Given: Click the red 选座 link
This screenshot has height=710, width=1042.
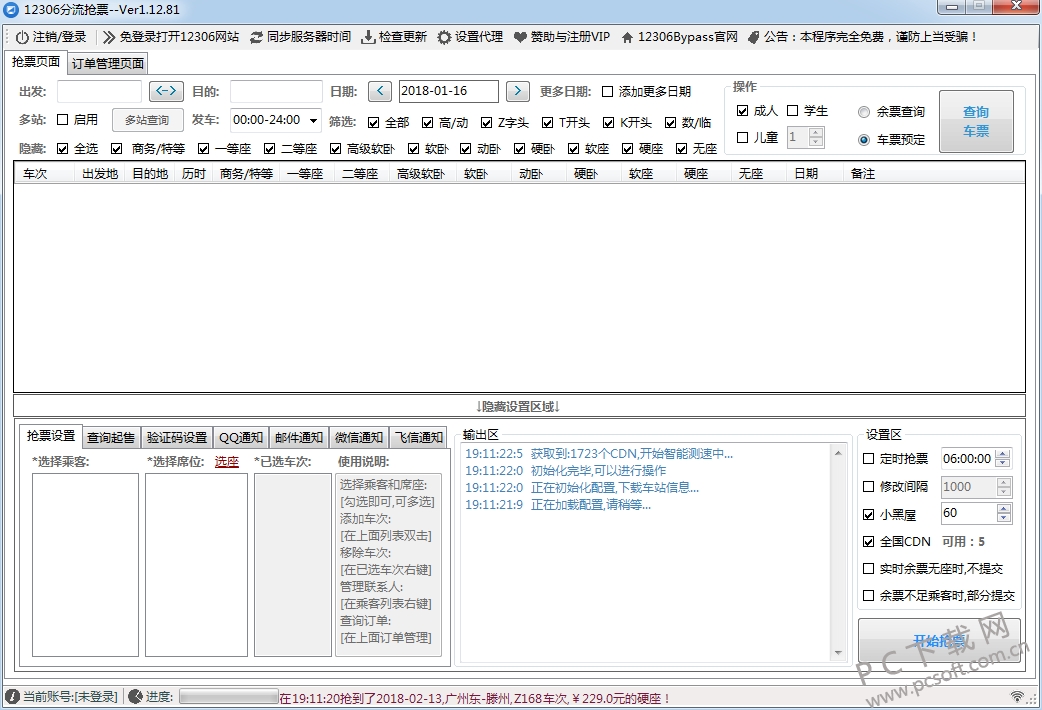Looking at the screenshot, I should point(227,461).
